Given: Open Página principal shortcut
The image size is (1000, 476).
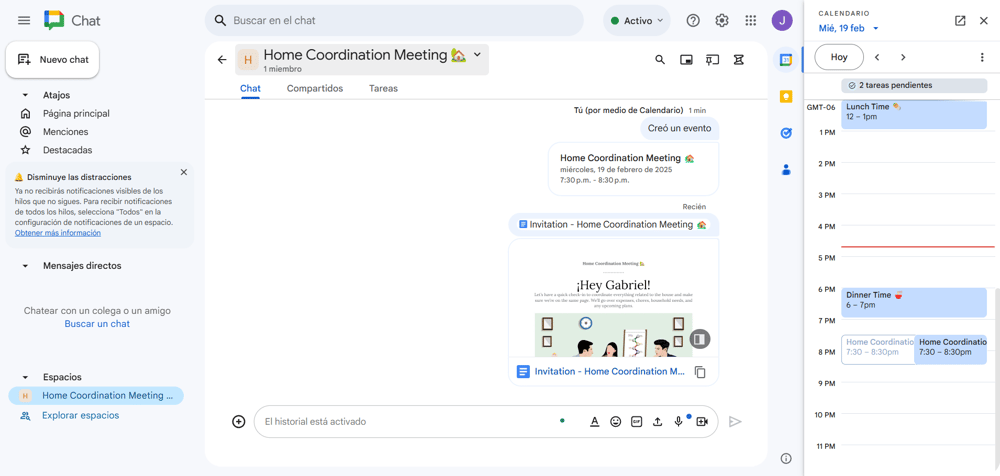Looking at the screenshot, I should pos(76,114).
